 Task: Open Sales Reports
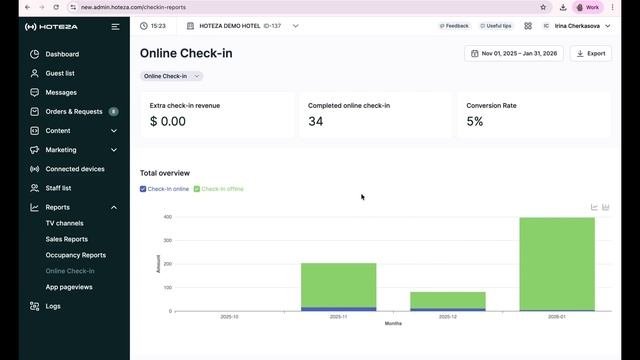(x=67, y=239)
